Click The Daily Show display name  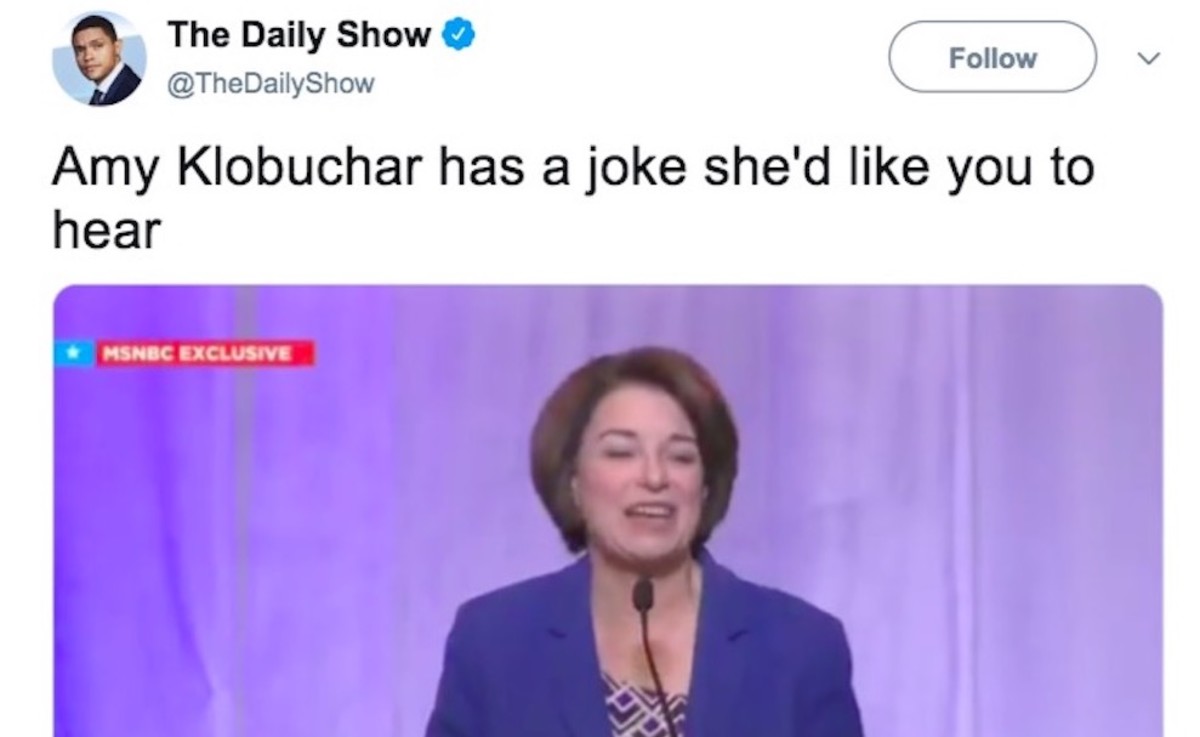point(300,36)
